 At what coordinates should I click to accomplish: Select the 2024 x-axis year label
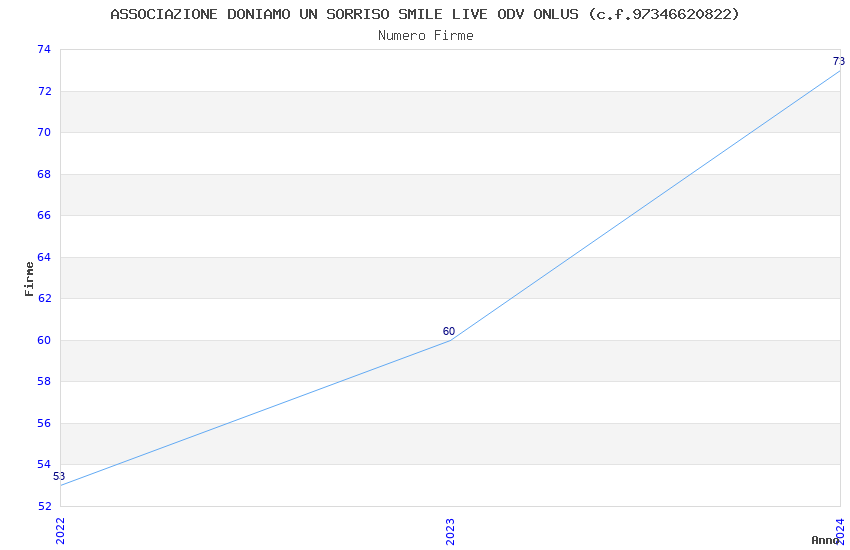[x=840, y=531]
